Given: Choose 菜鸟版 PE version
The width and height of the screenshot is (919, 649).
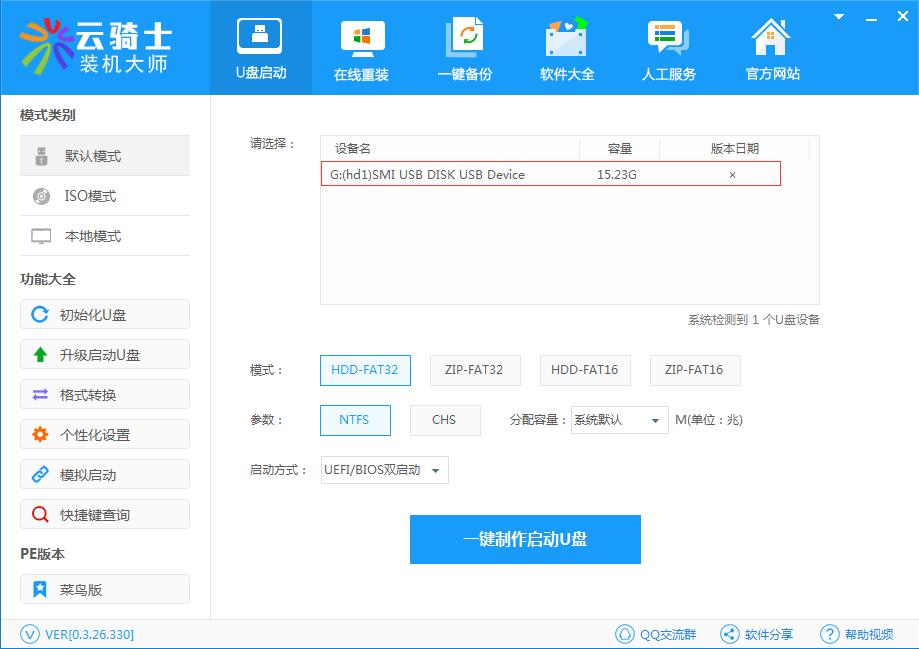Looking at the screenshot, I should (105, 589).
